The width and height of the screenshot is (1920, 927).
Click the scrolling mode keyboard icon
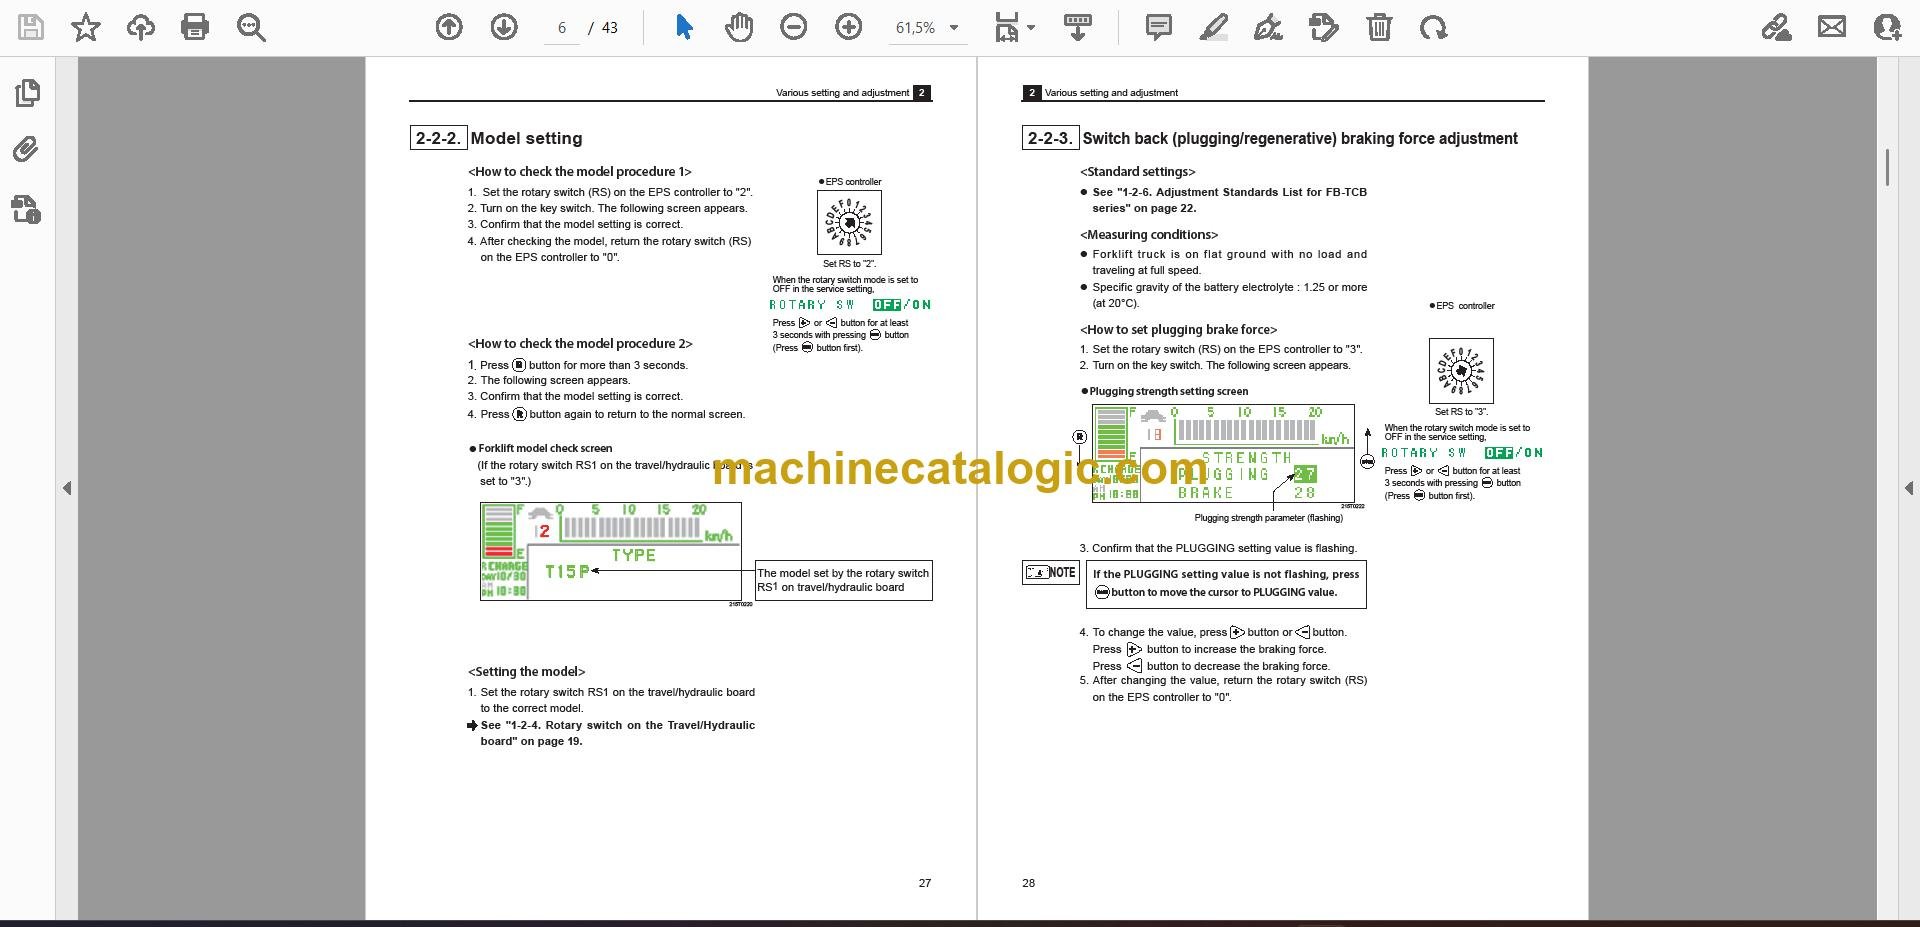tap(1078, 27)
